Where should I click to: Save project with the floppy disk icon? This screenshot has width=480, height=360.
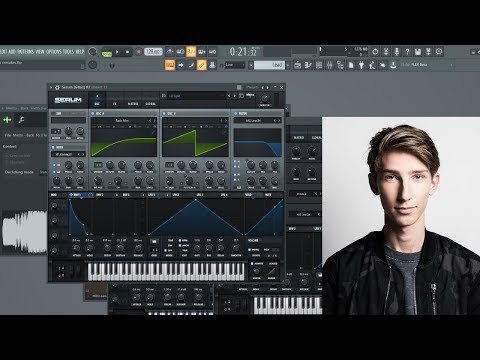point(418,52)
